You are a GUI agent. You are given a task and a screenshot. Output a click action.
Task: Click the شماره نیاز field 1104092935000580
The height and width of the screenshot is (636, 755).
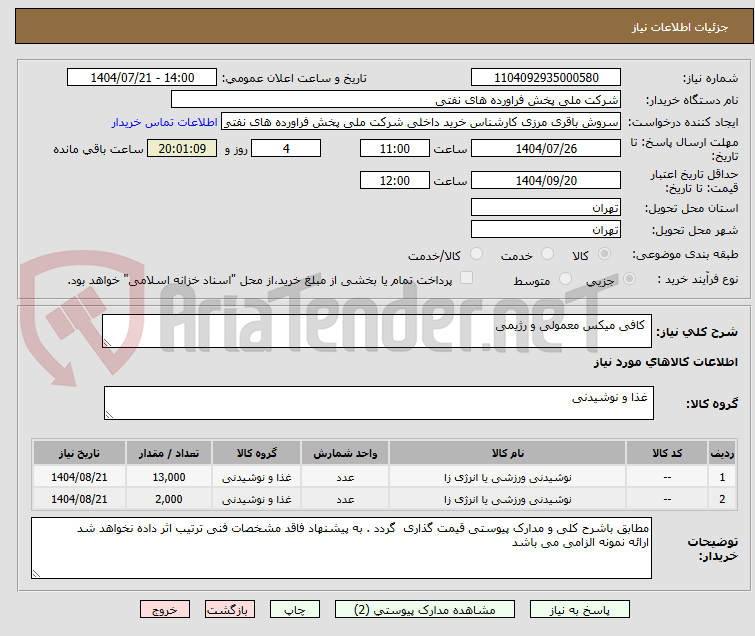pos(546,78)
